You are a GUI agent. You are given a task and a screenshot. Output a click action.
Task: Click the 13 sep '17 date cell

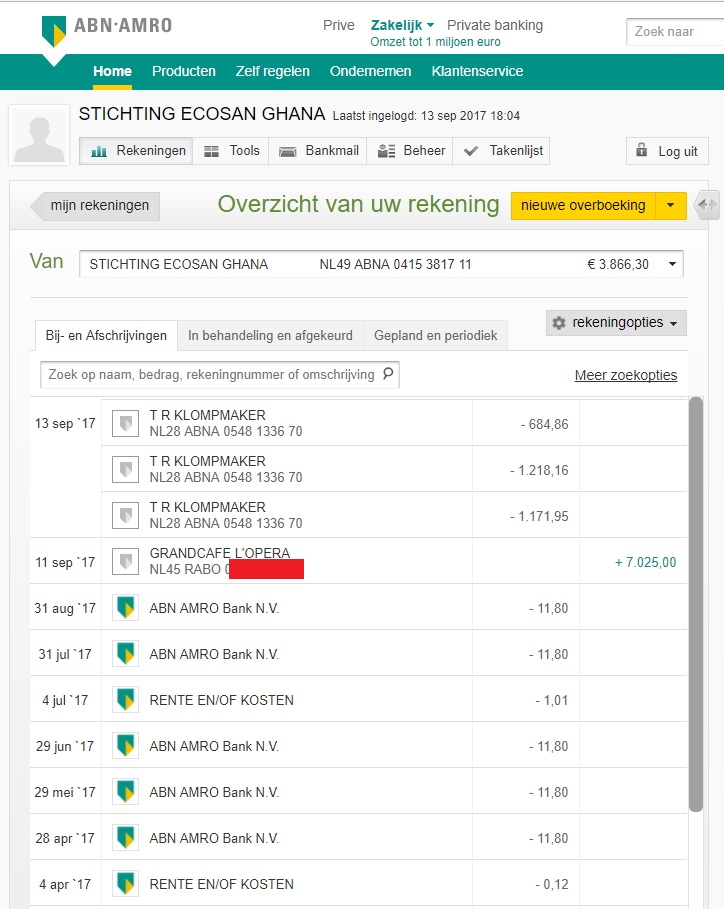[x=65, y=423]
